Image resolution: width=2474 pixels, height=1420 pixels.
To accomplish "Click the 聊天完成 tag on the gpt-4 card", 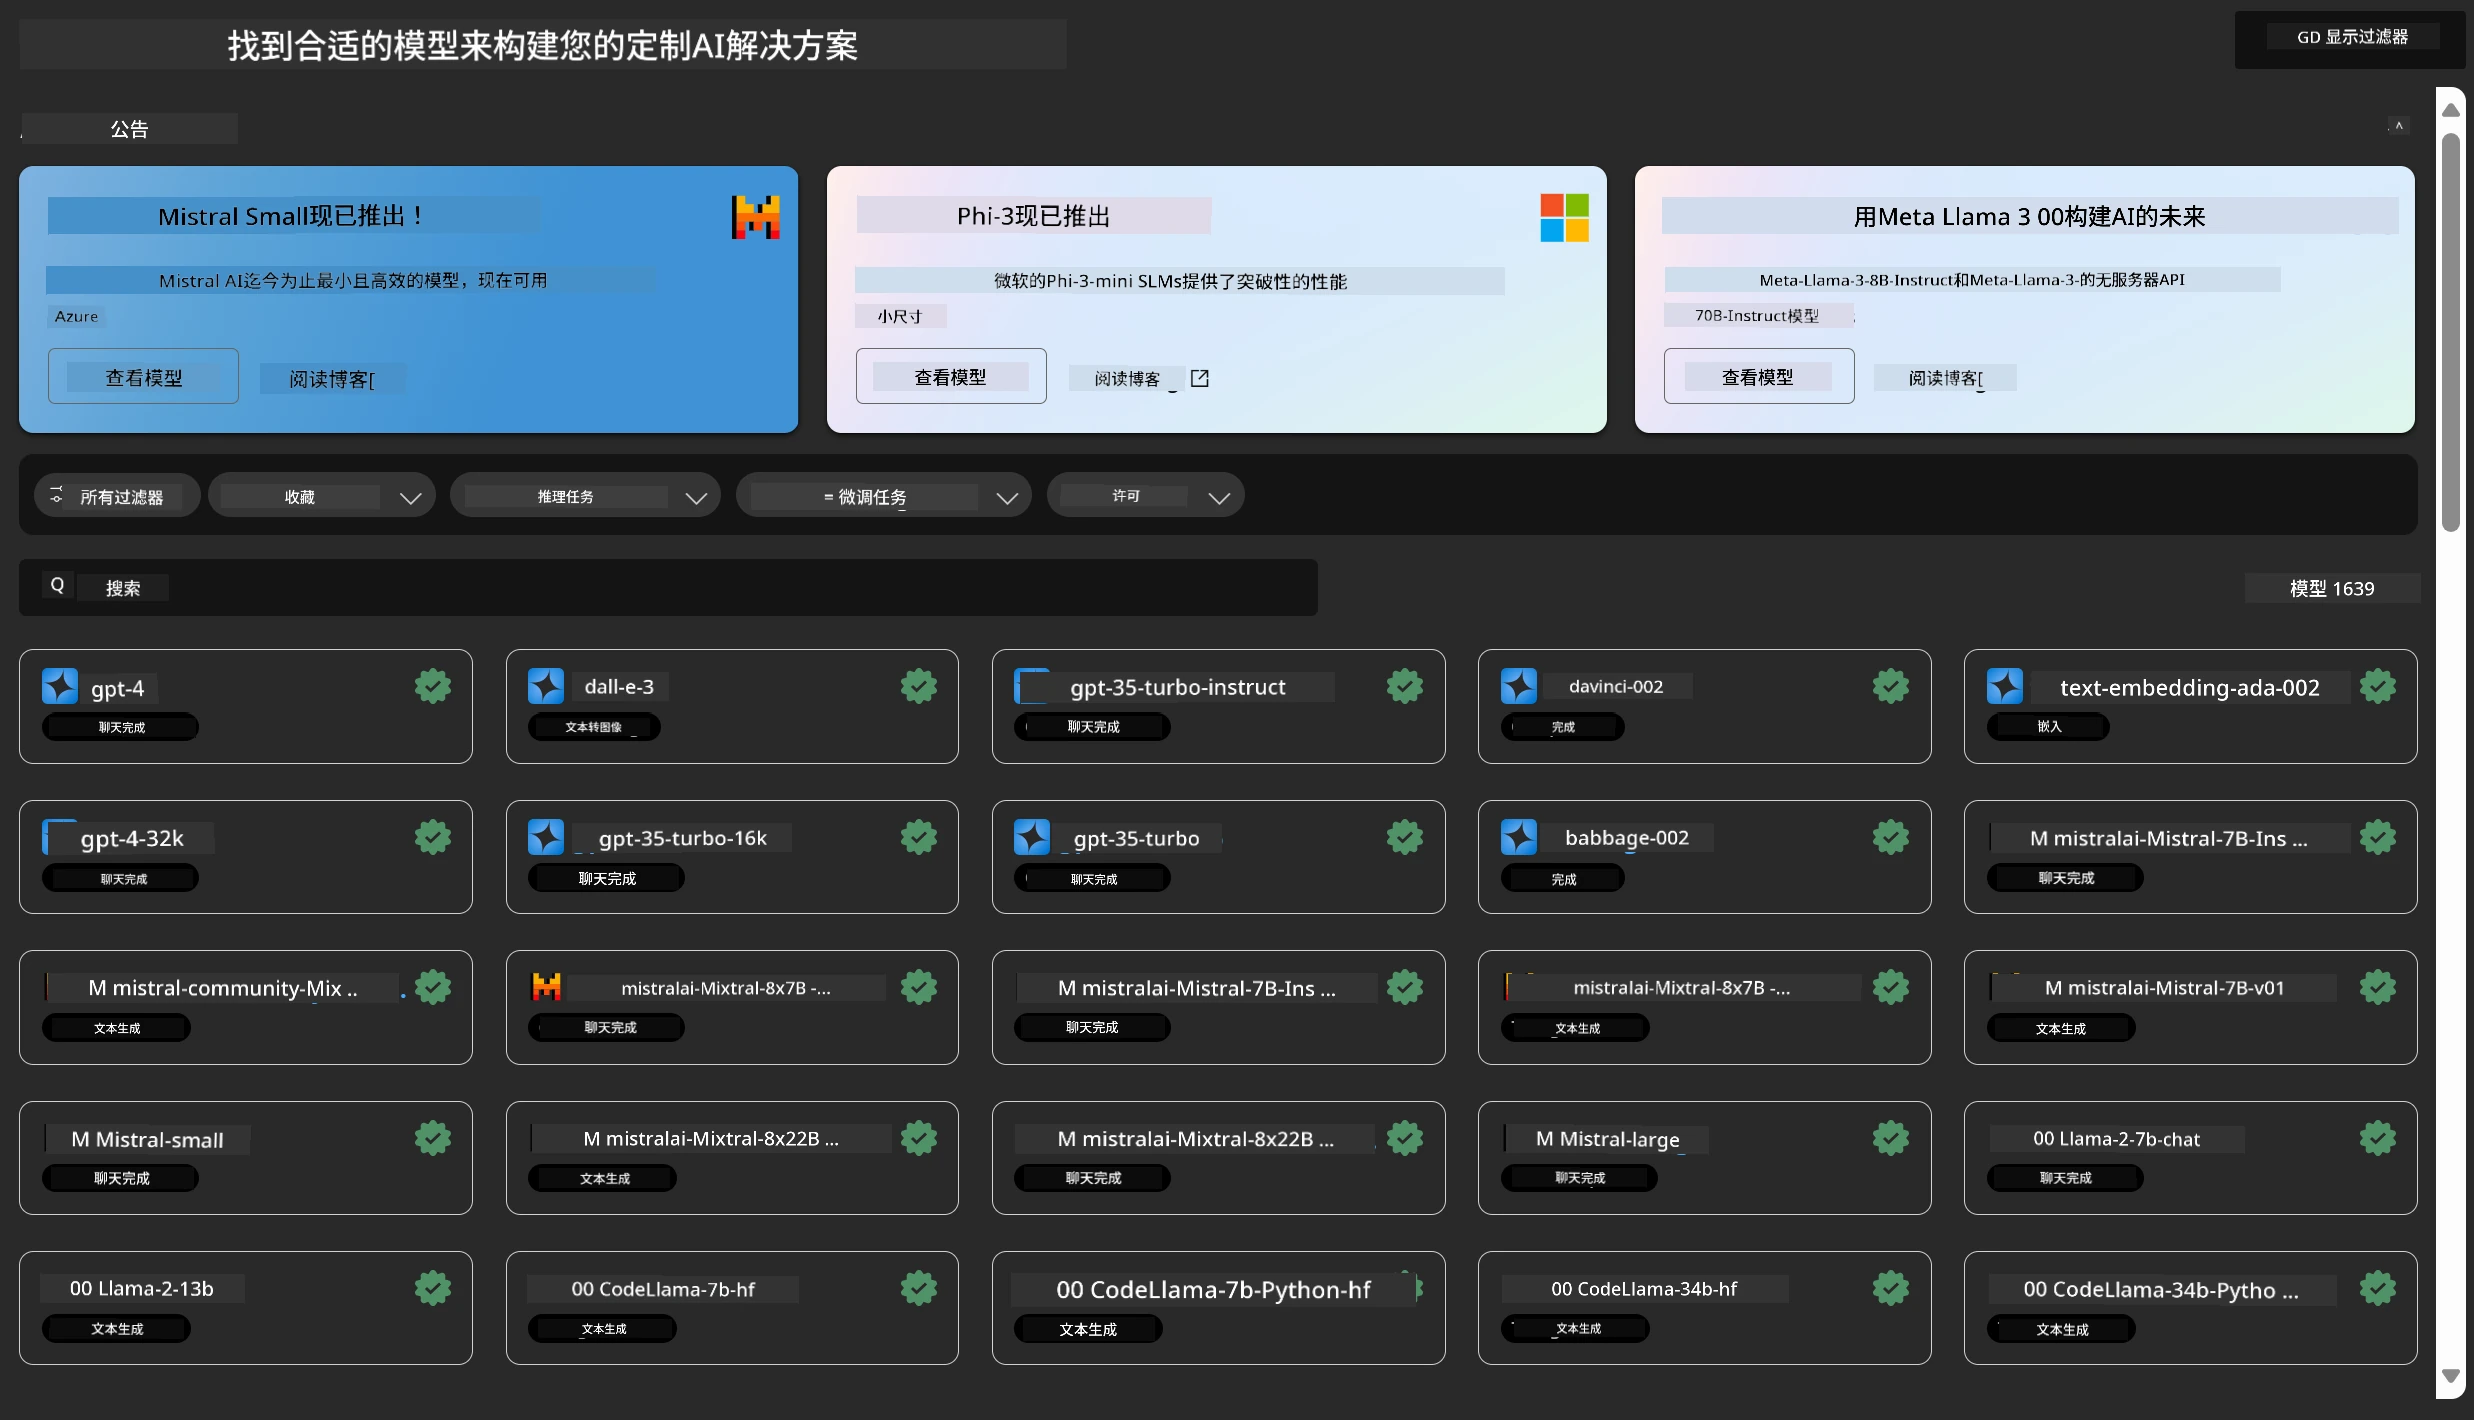I will [x=120, y=727].
